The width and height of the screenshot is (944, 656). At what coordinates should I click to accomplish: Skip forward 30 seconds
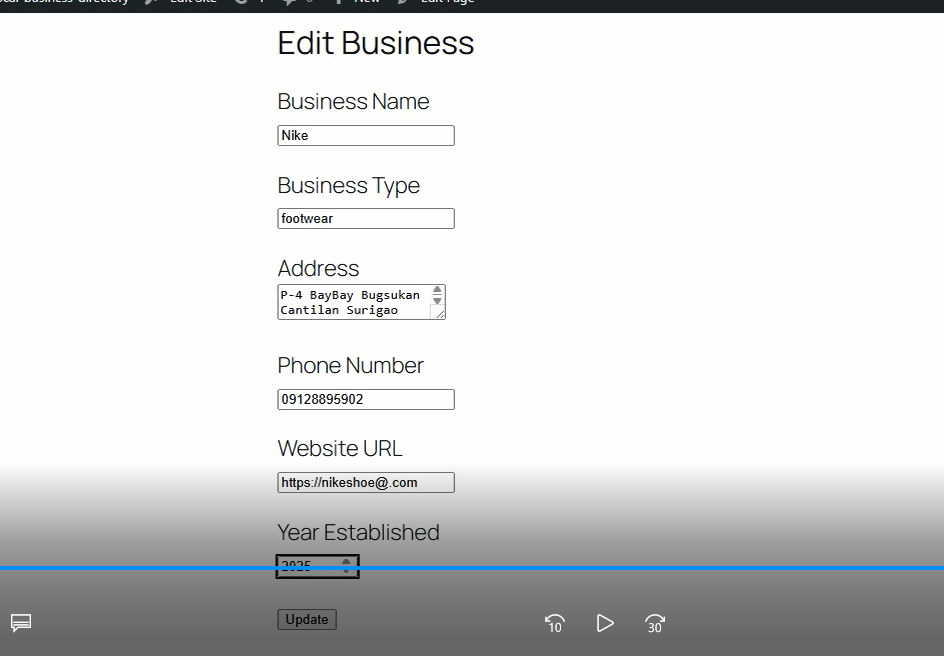(x=655, y=623)
